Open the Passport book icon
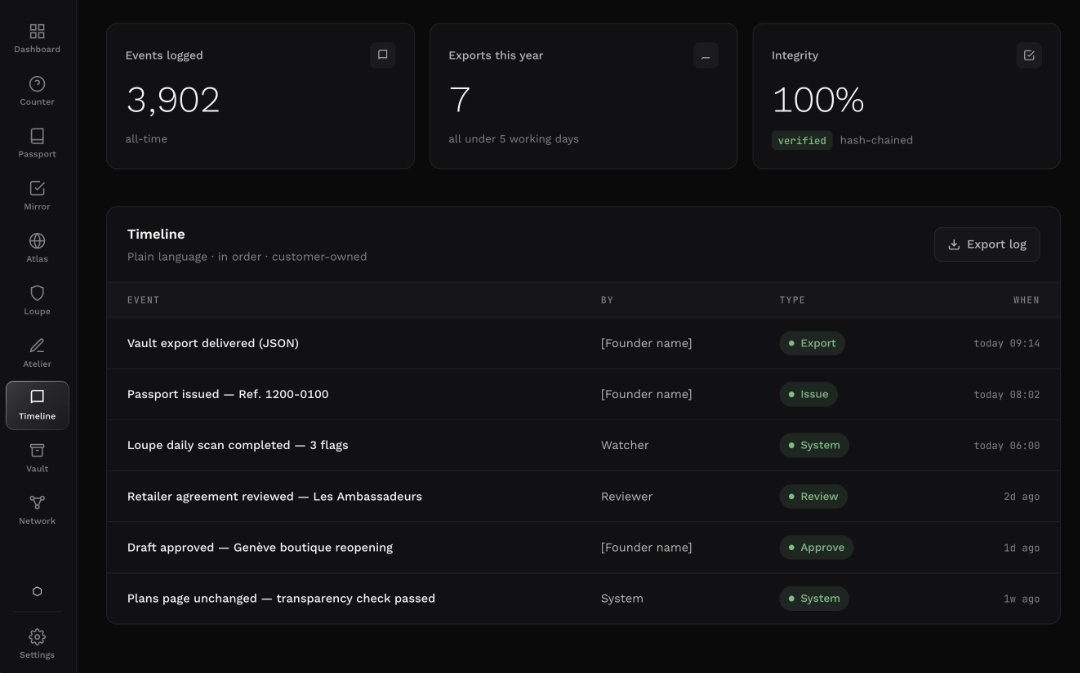 [x=37, y=136]
